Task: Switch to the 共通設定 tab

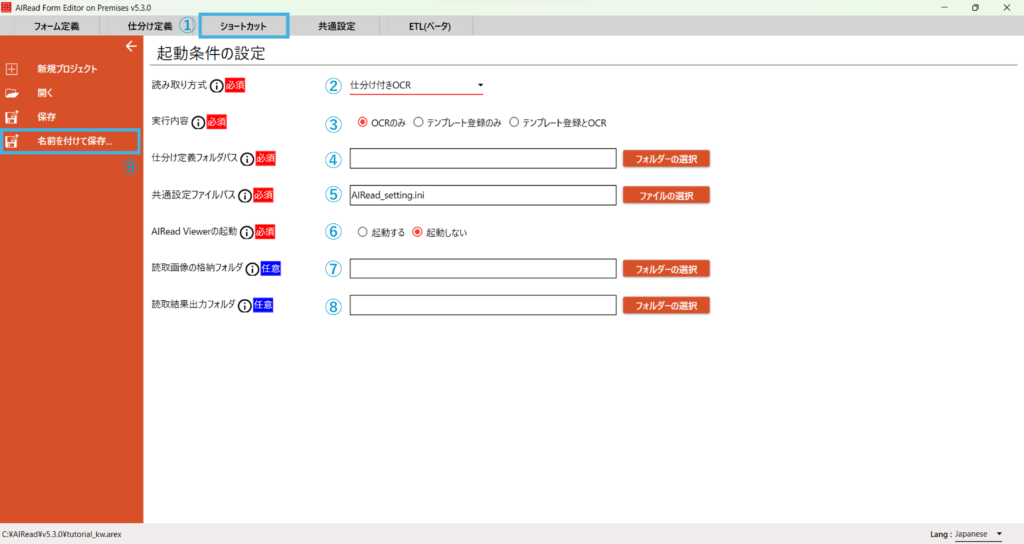Action: point(336,26)
